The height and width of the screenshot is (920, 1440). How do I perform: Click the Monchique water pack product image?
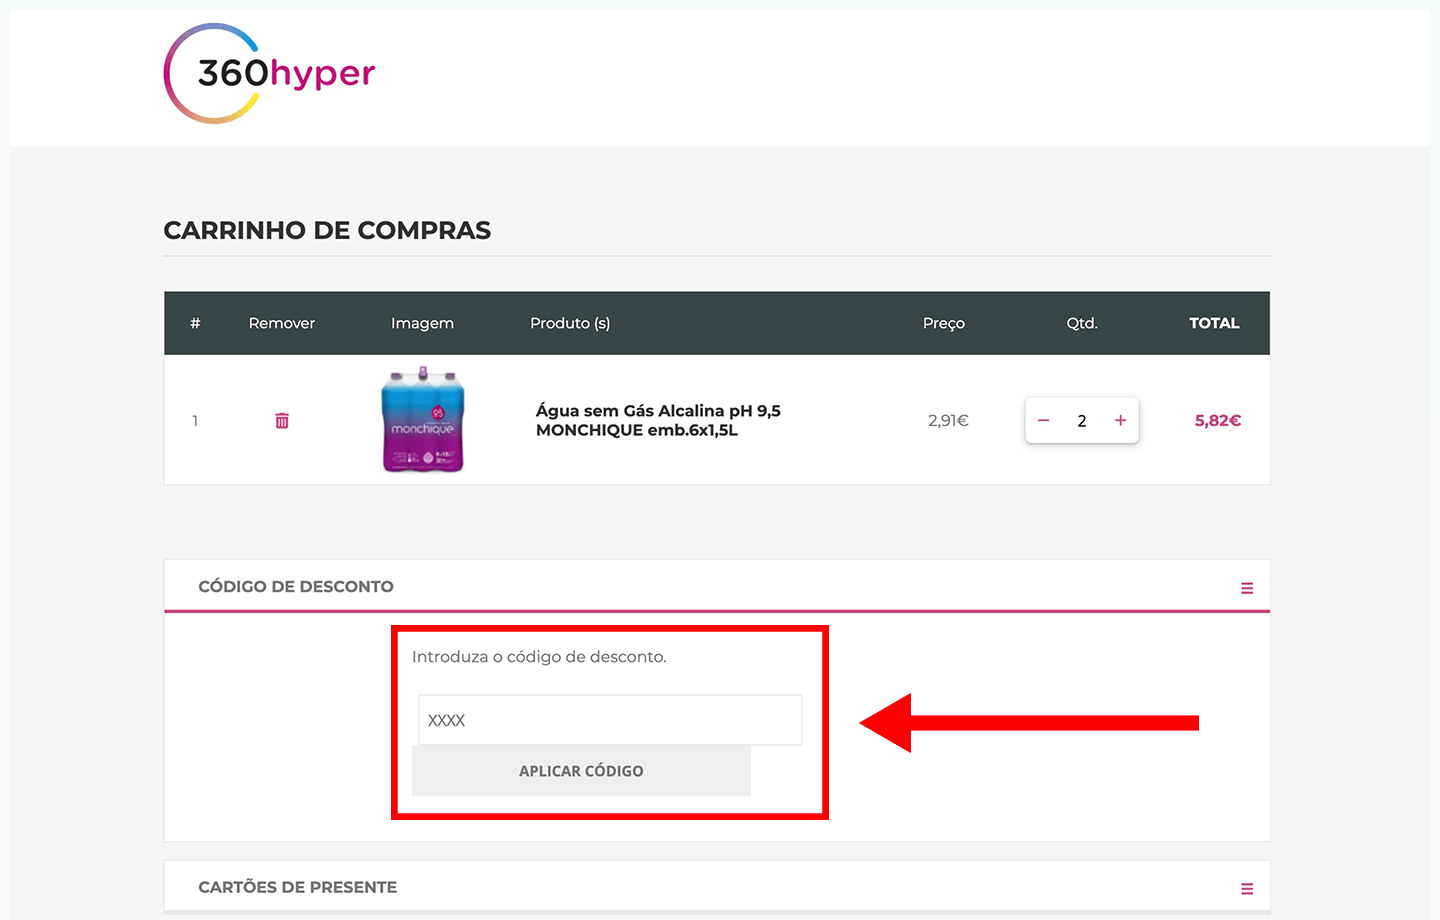tap(422, 420)
